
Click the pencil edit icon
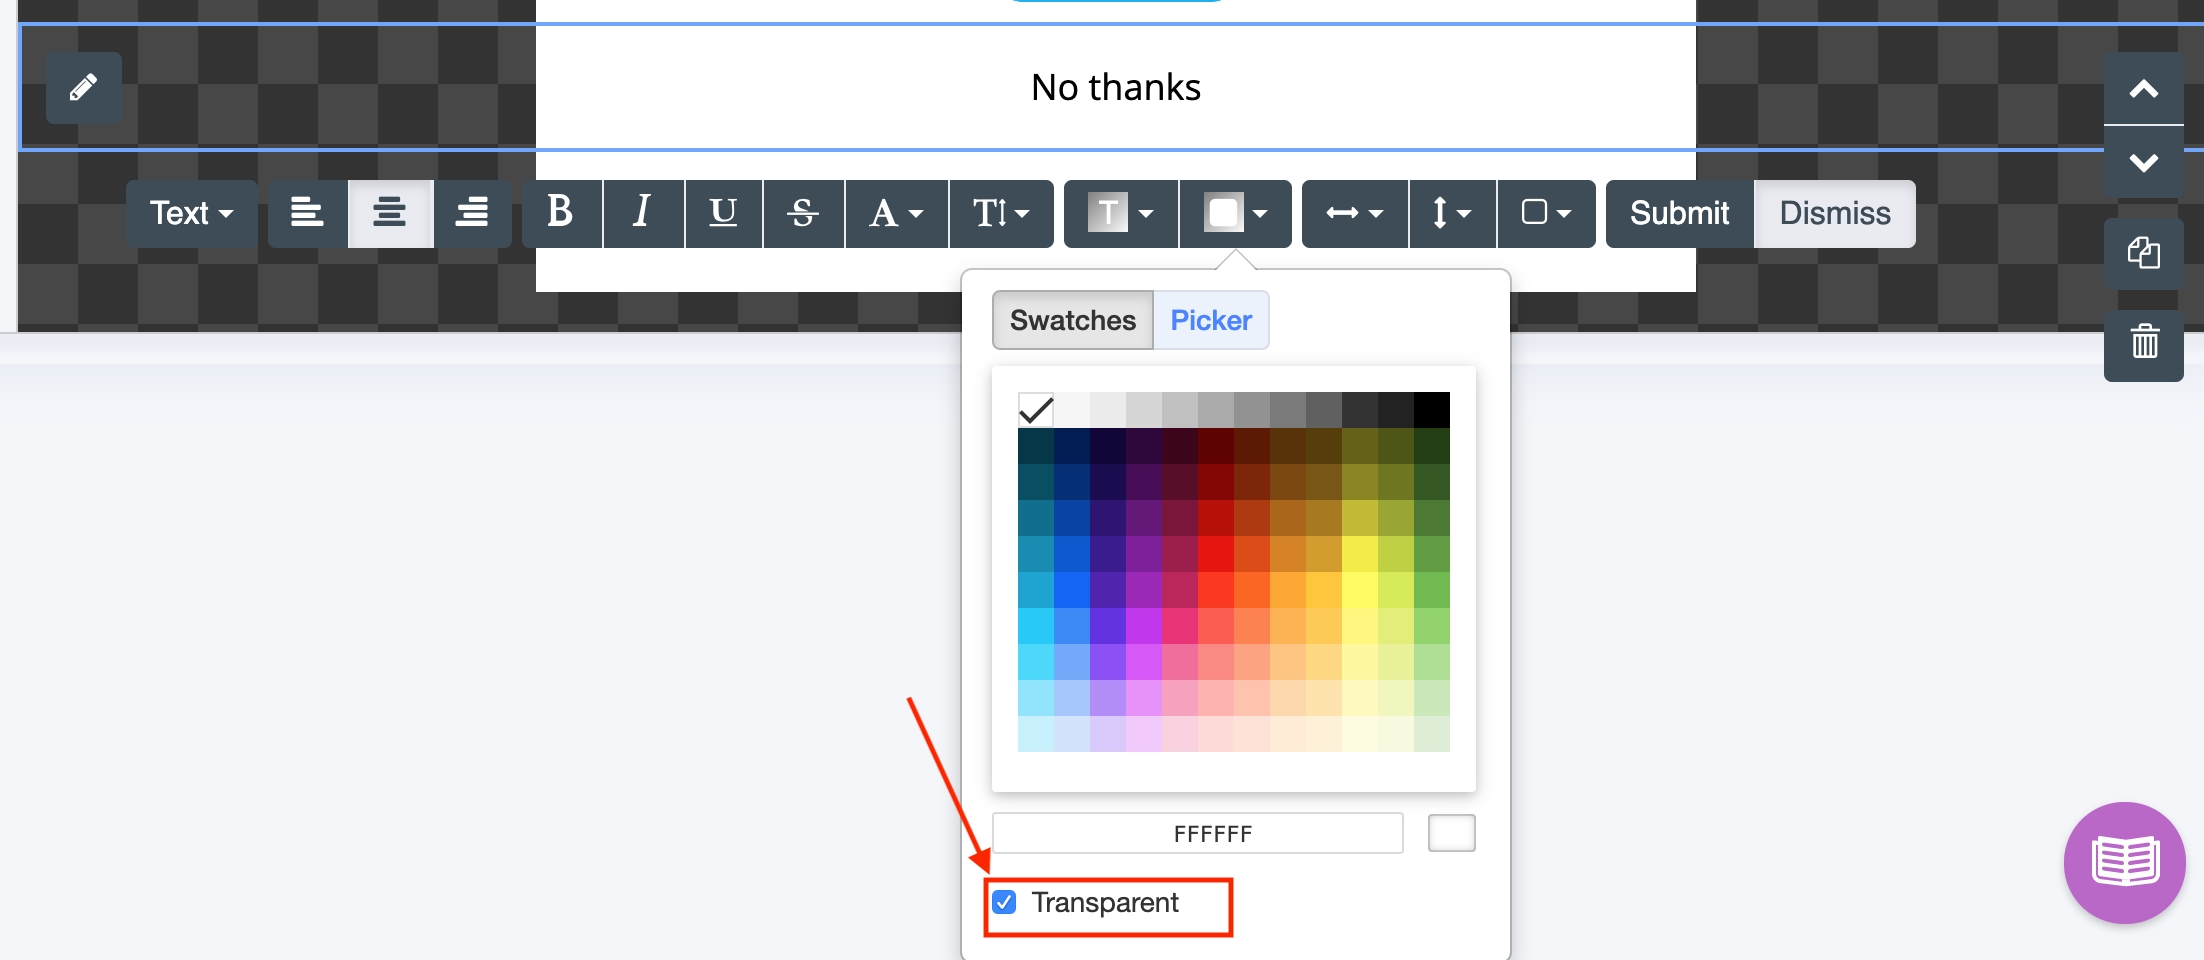click(84, 88)
